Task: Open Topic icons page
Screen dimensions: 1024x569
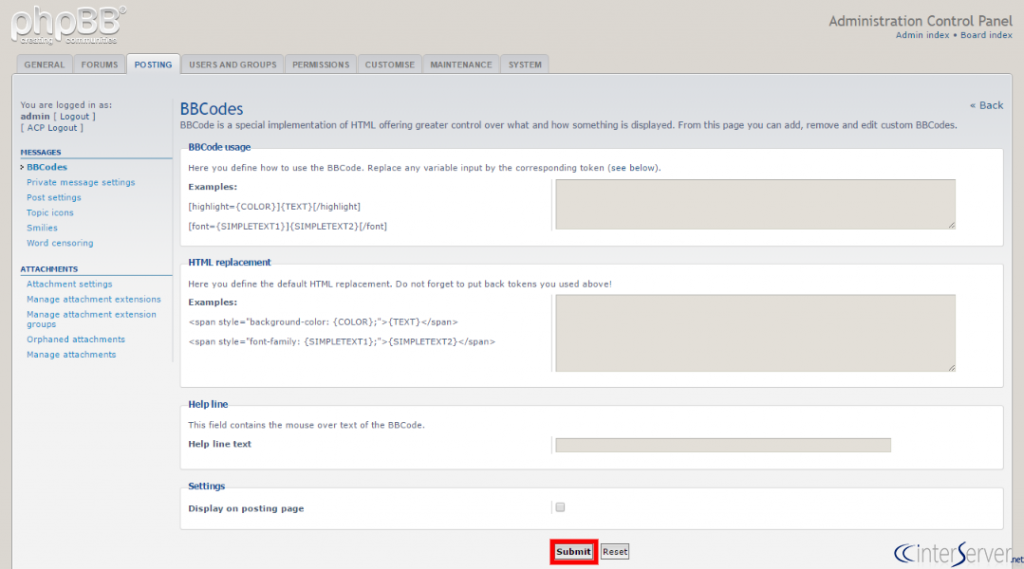Action: (x=50, y=213)
